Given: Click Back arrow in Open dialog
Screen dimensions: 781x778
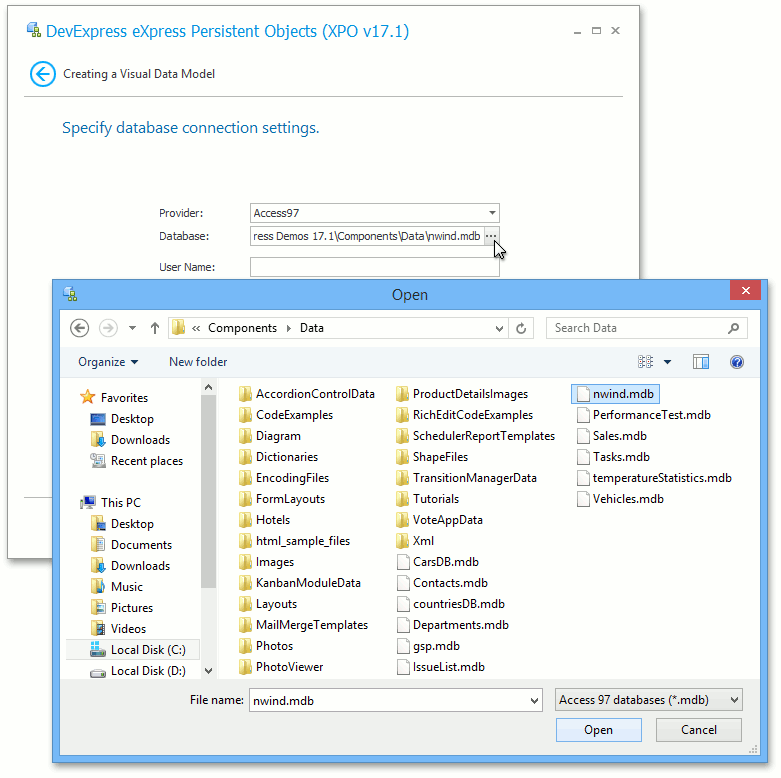Looking at the screenshot, I should click(80, 328).
